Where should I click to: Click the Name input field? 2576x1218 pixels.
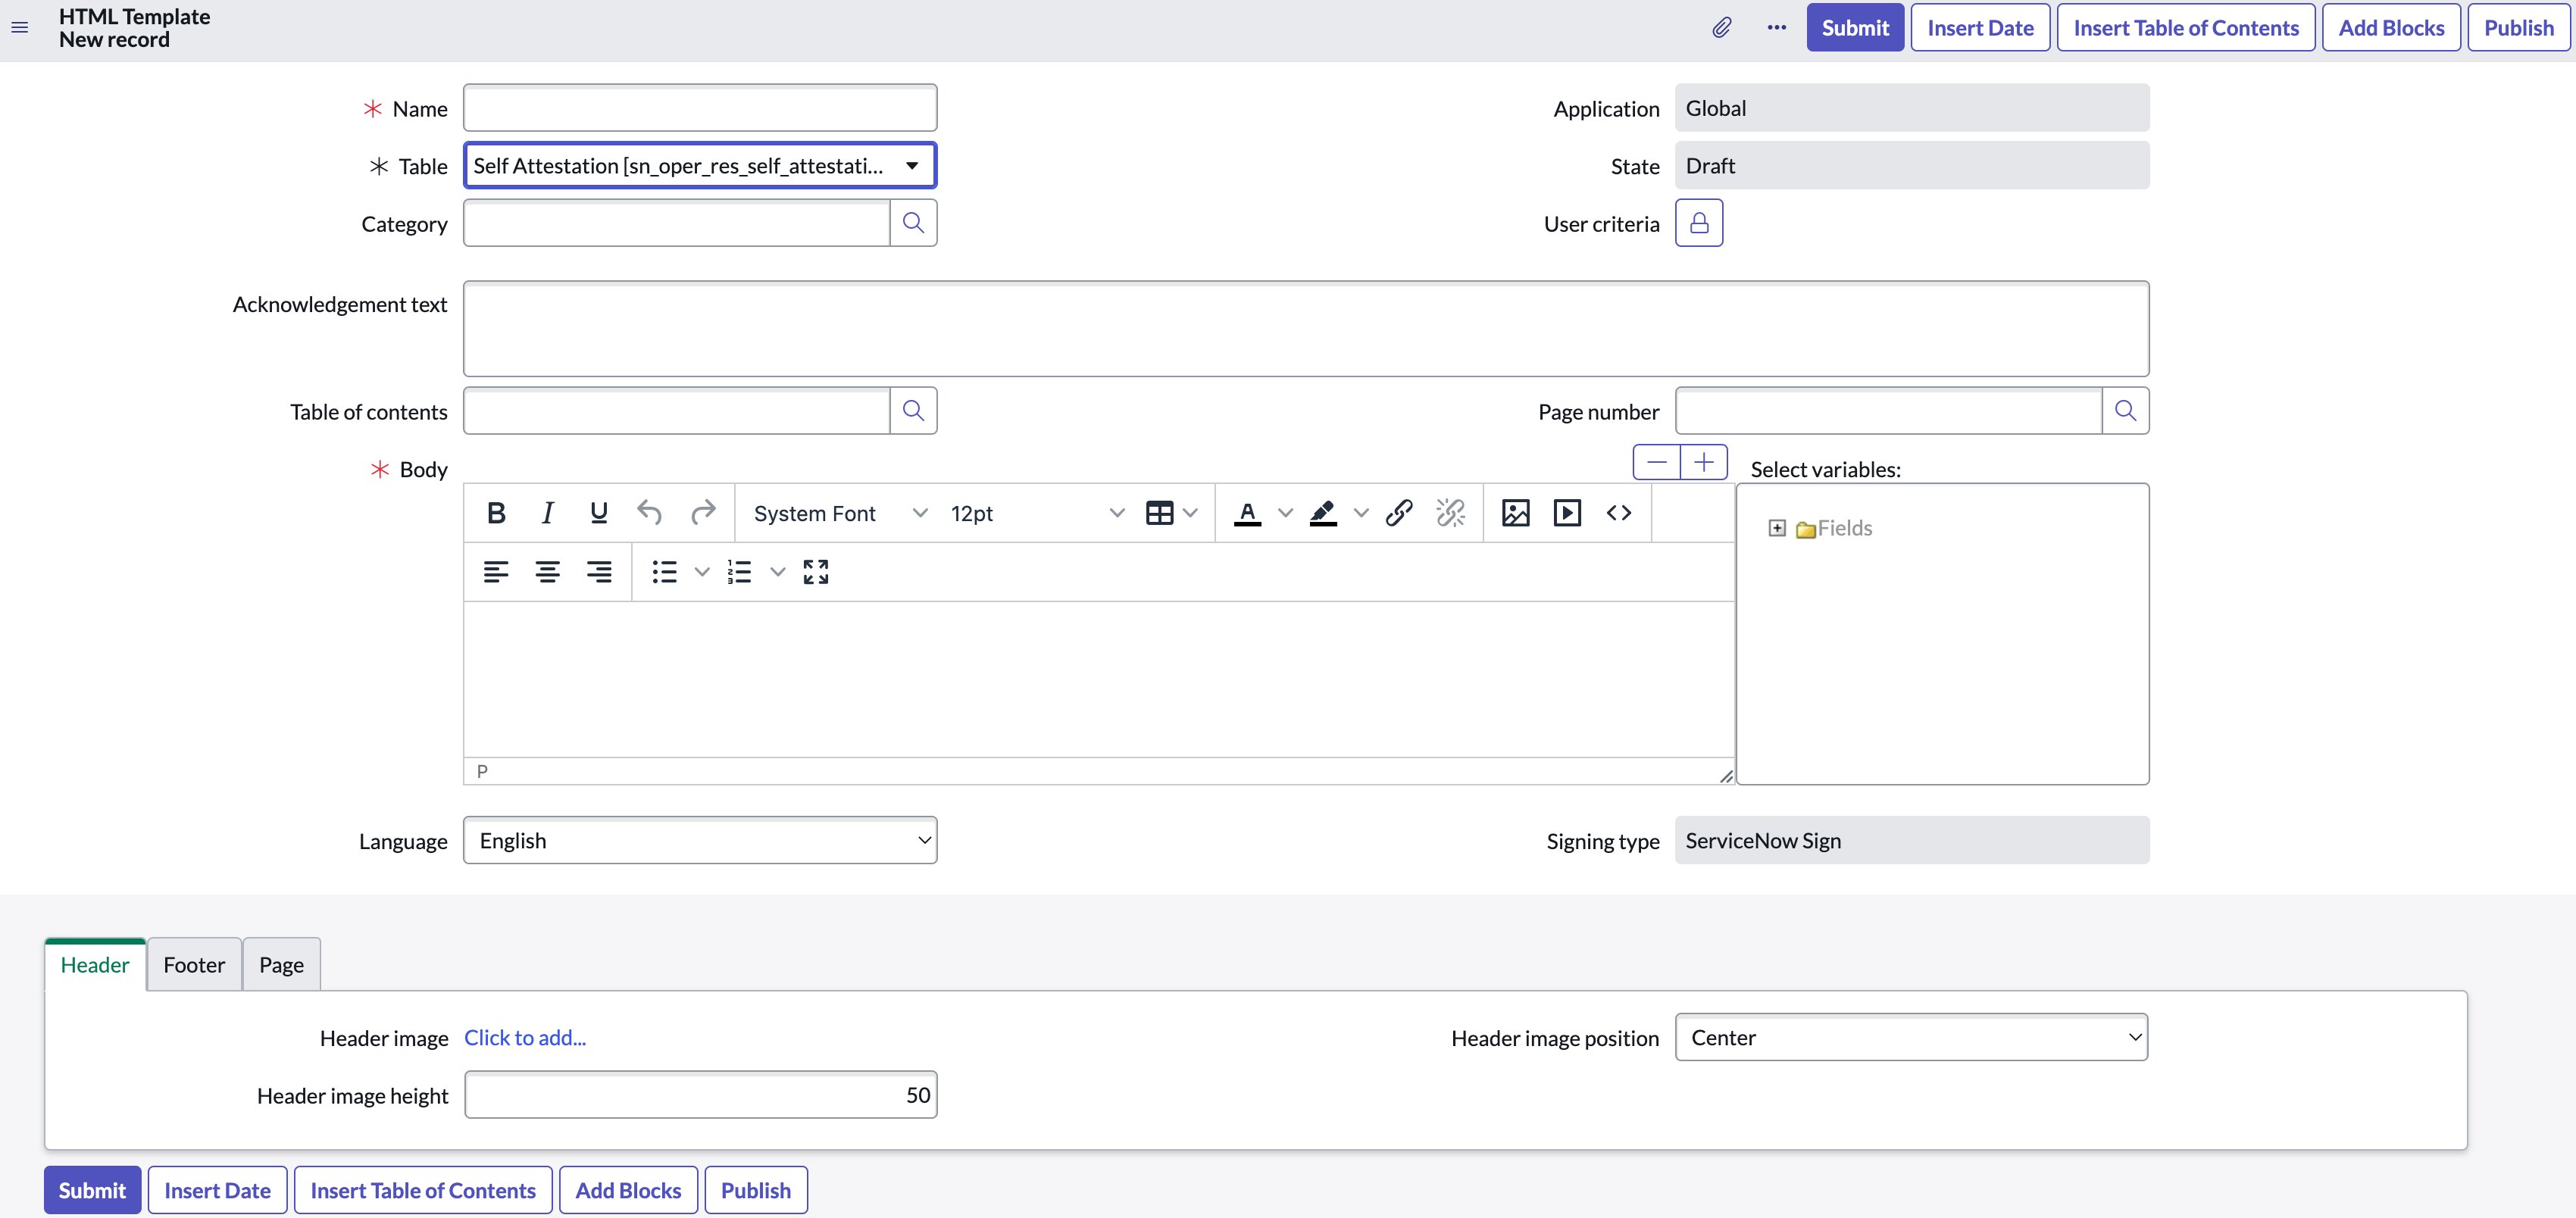click(x=700, y=108)
